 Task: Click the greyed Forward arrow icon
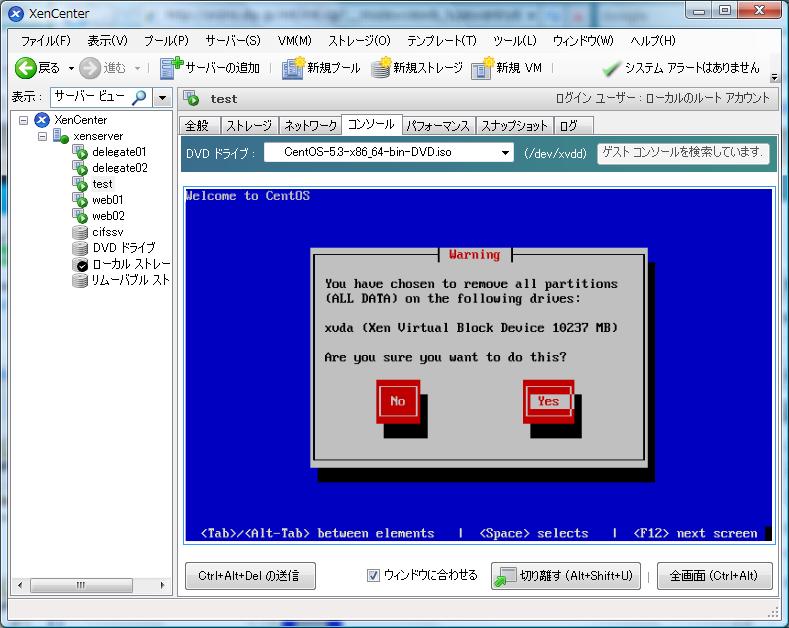click(90, 68)
